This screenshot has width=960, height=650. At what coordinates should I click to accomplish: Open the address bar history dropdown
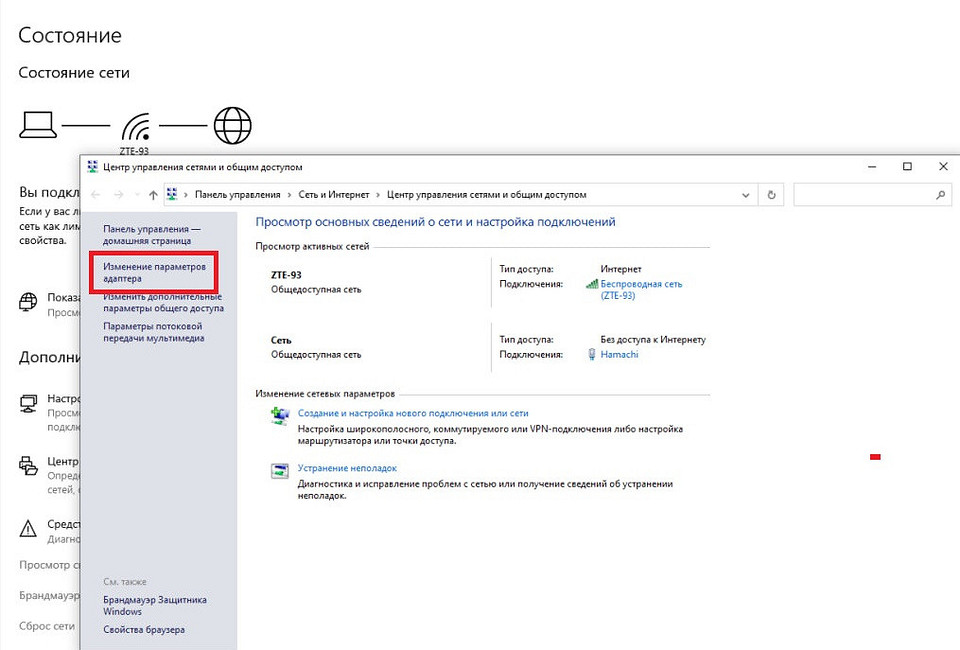pyautogui.click(x=747, y=195)
